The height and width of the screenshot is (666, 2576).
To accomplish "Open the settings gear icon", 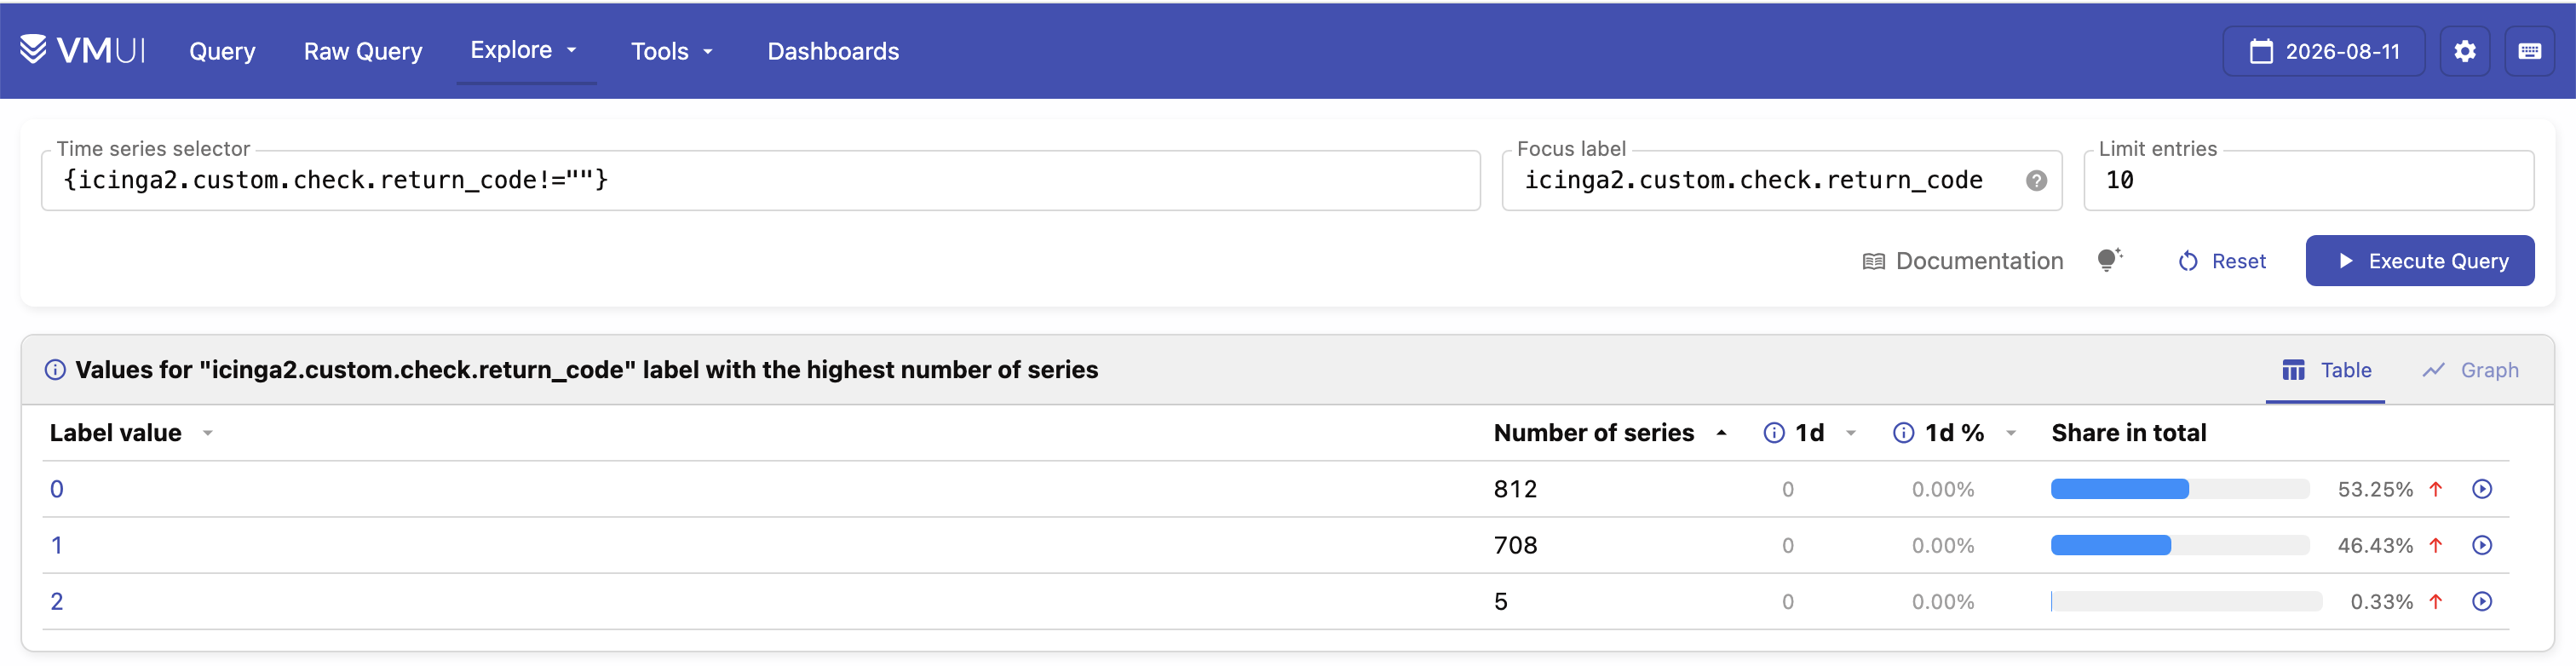I will pyautogui.click(x=2464, y=51).
